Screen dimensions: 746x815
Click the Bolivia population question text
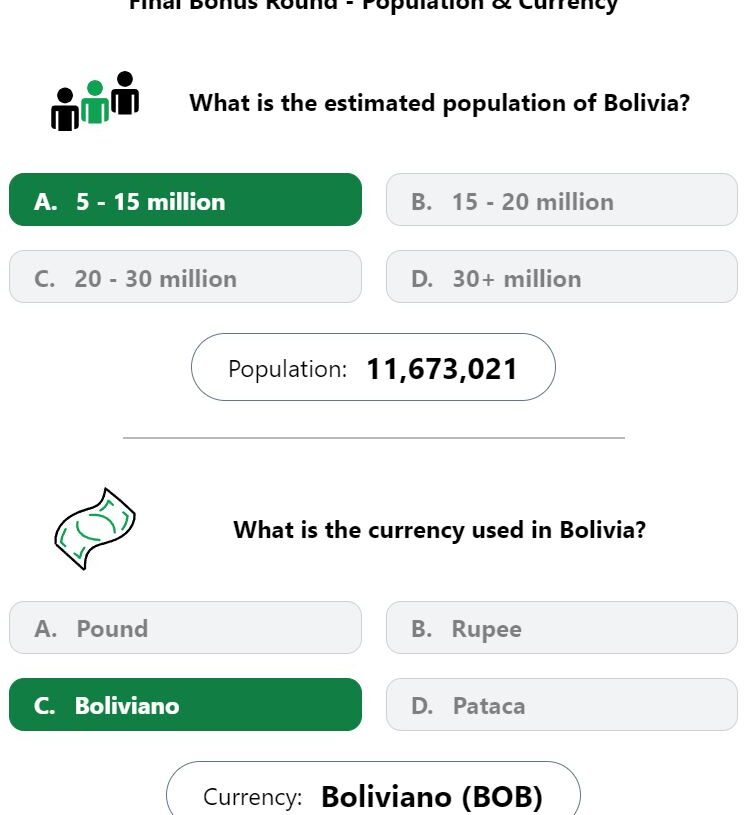pos(439,103)
